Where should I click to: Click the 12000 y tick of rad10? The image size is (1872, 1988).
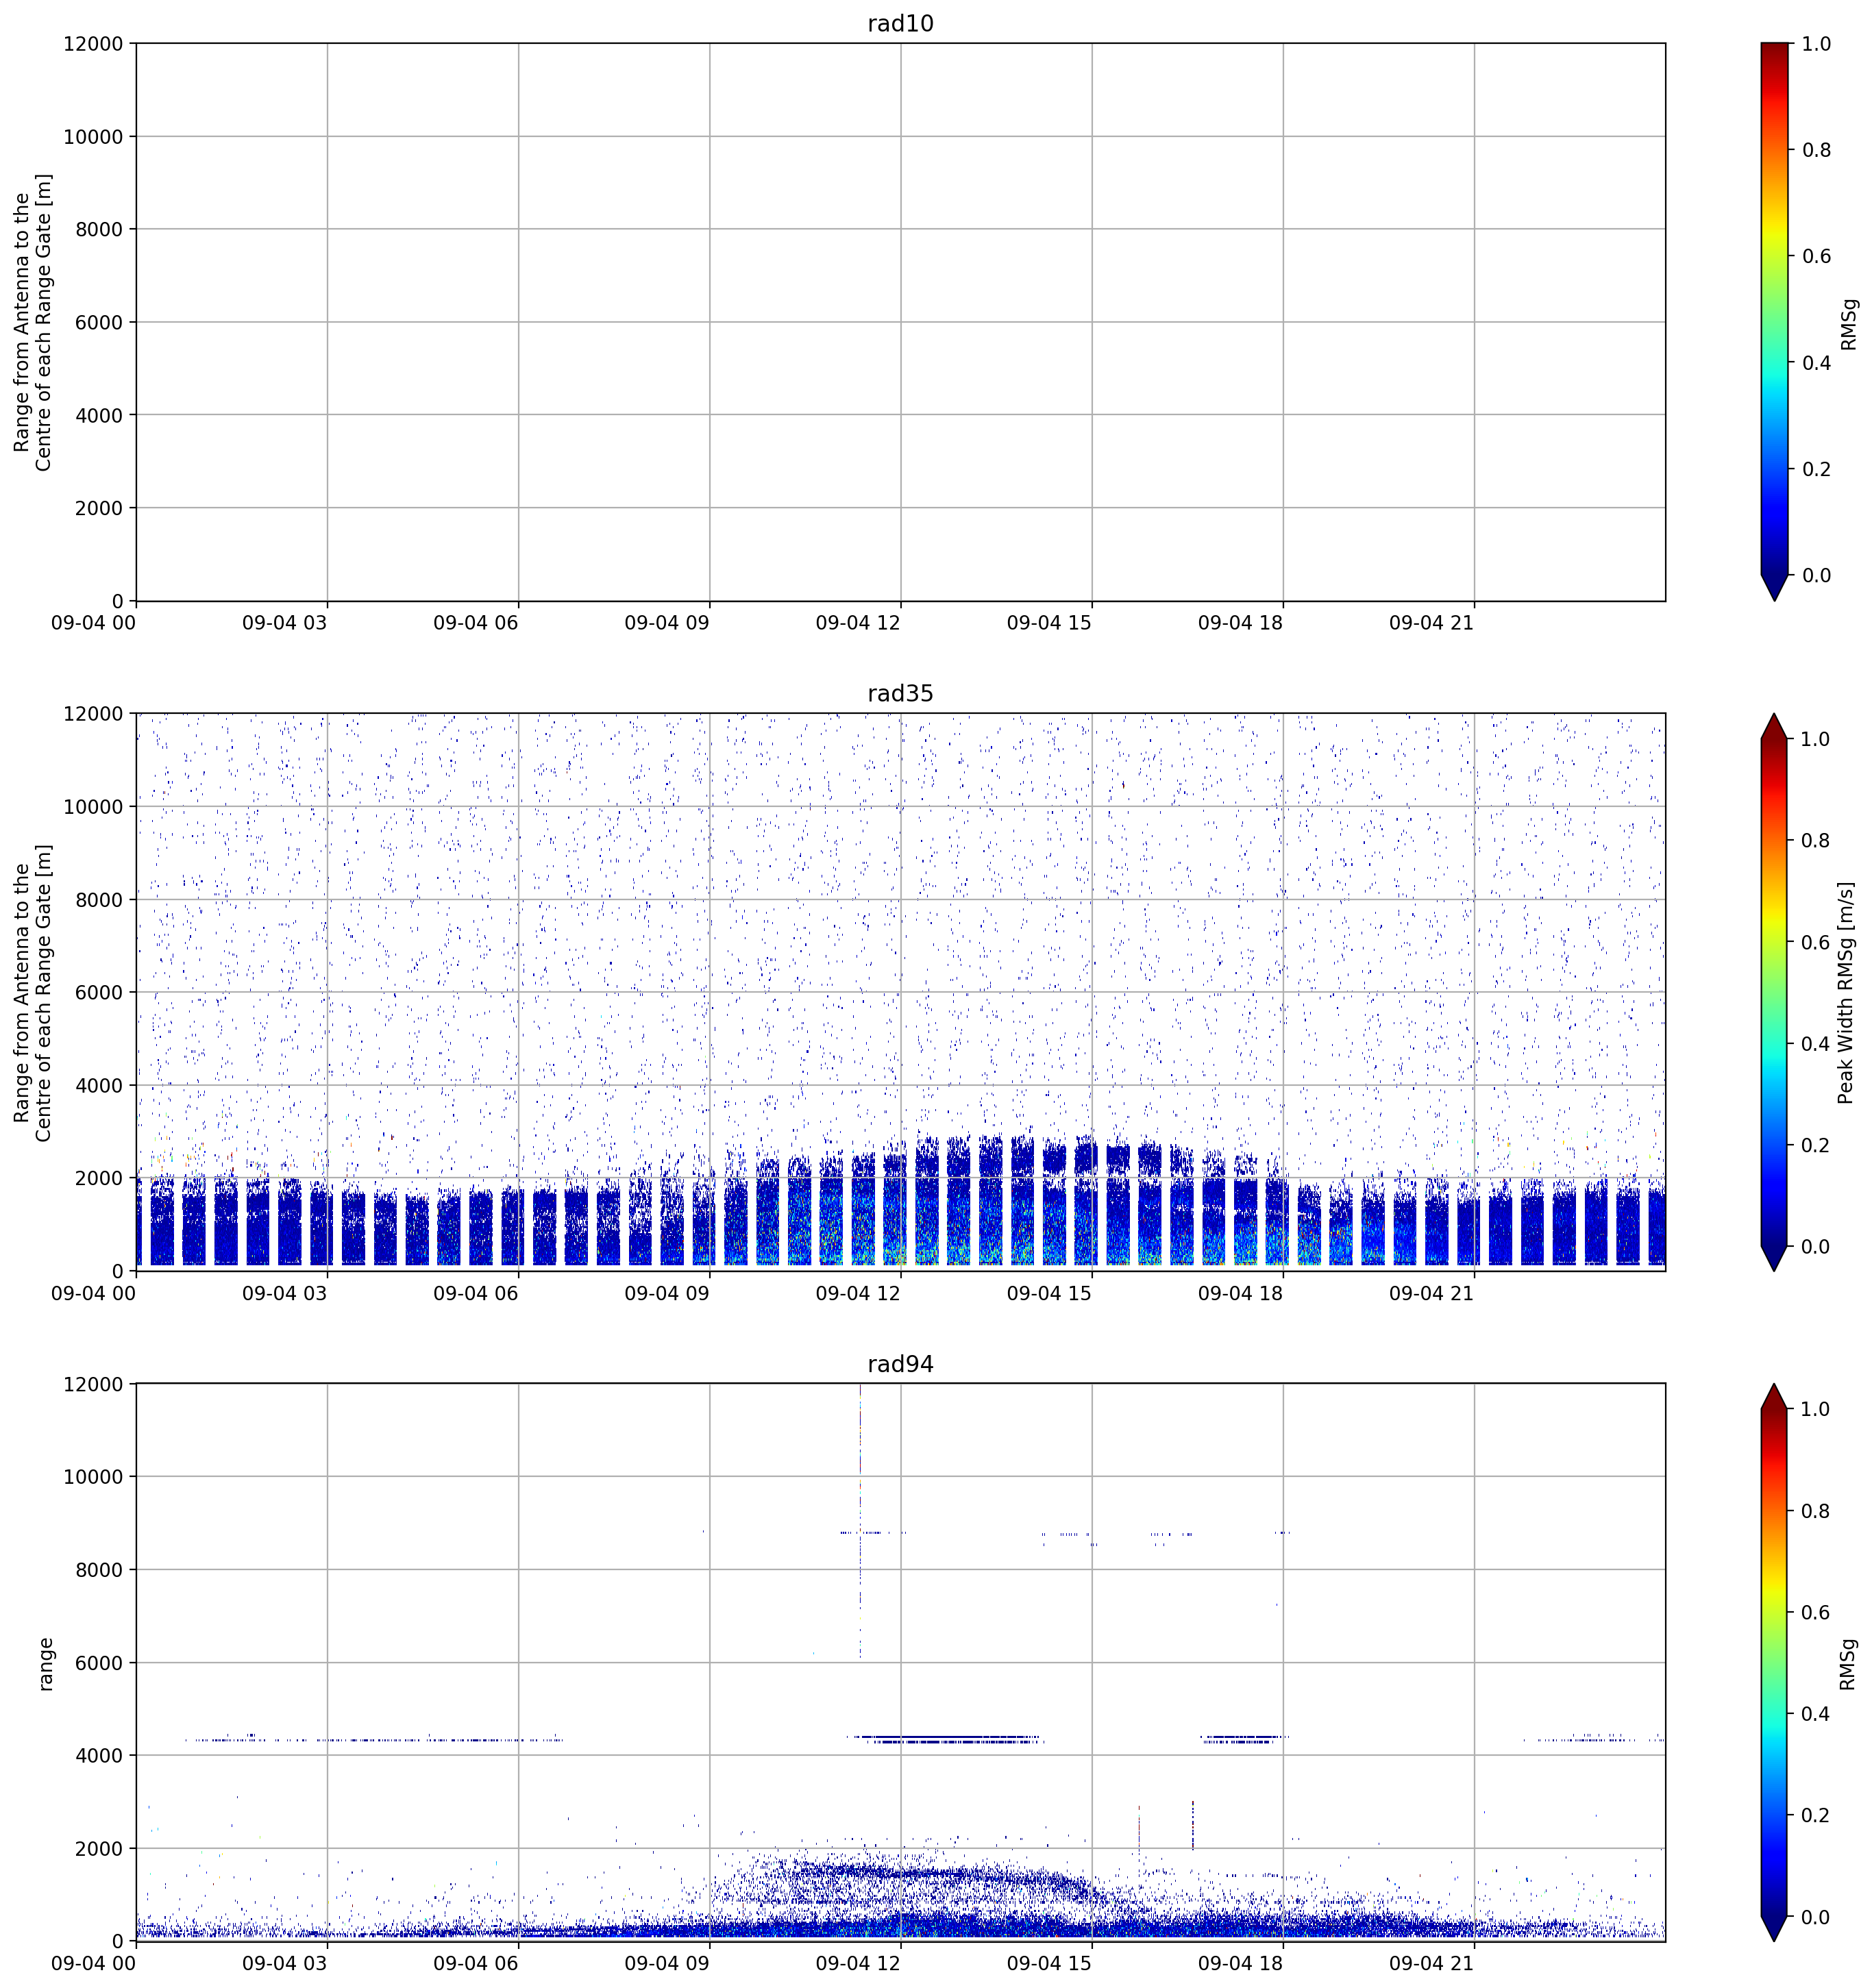coord(94,44)
